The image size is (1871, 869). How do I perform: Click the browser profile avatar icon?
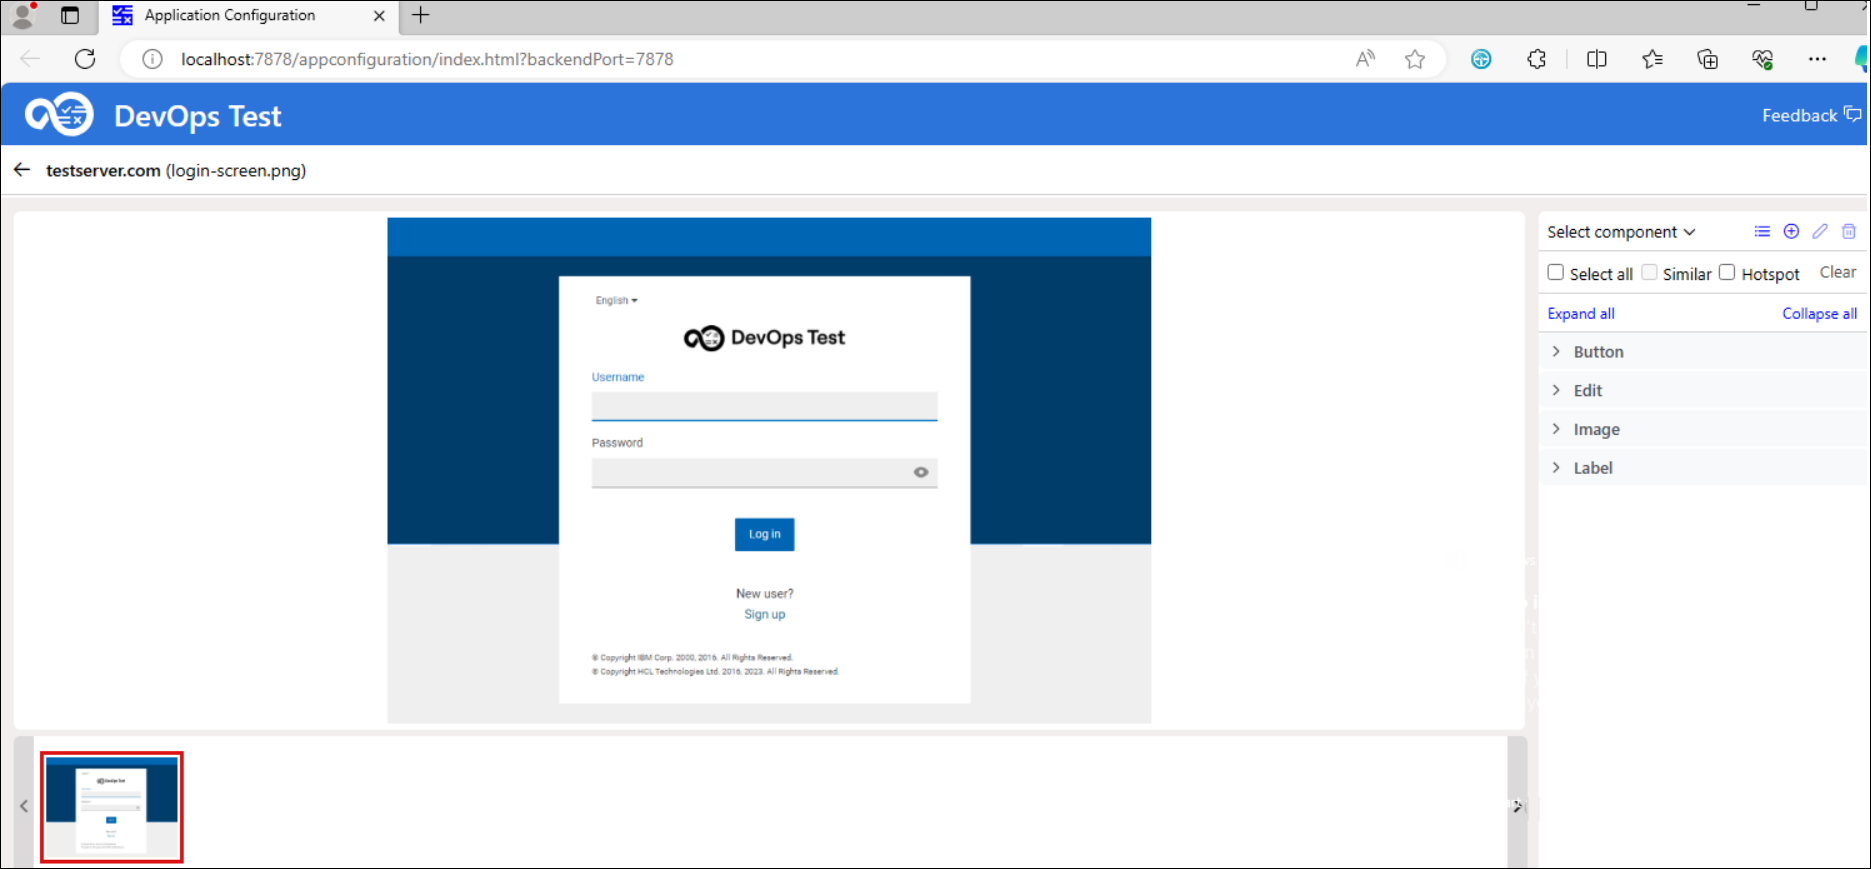(22, 15)
